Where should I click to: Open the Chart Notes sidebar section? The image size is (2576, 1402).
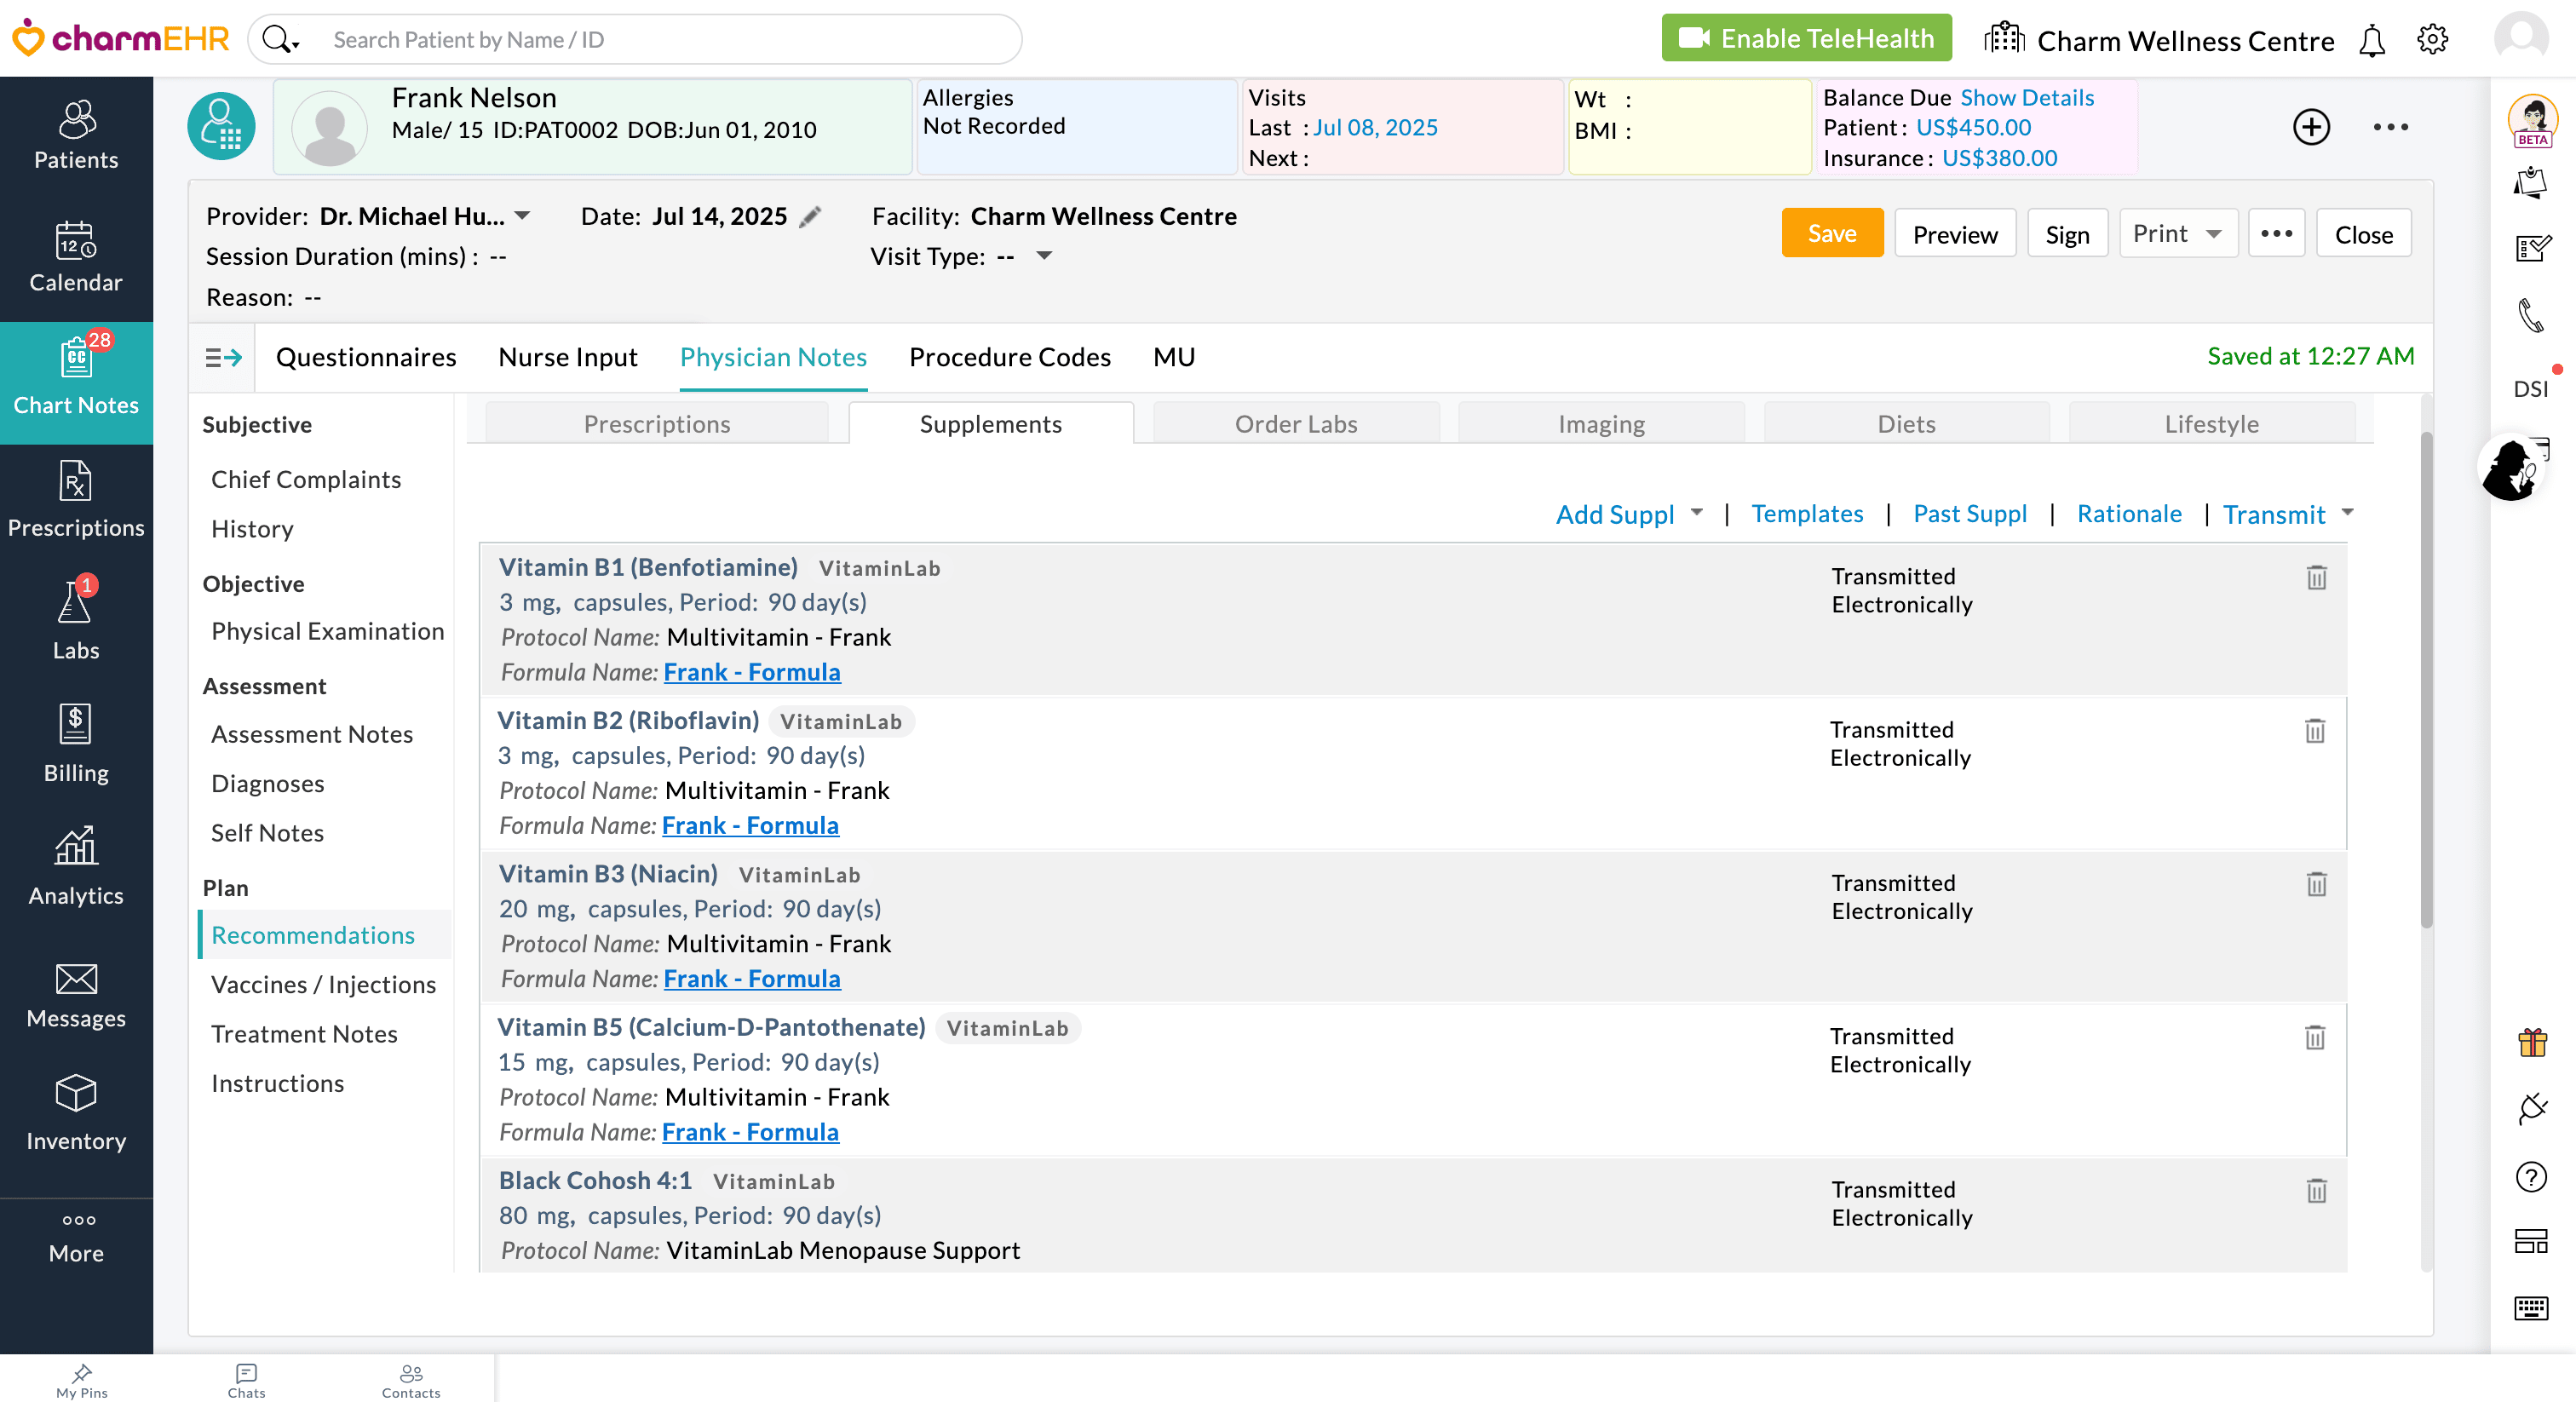(x=76, y=383)
